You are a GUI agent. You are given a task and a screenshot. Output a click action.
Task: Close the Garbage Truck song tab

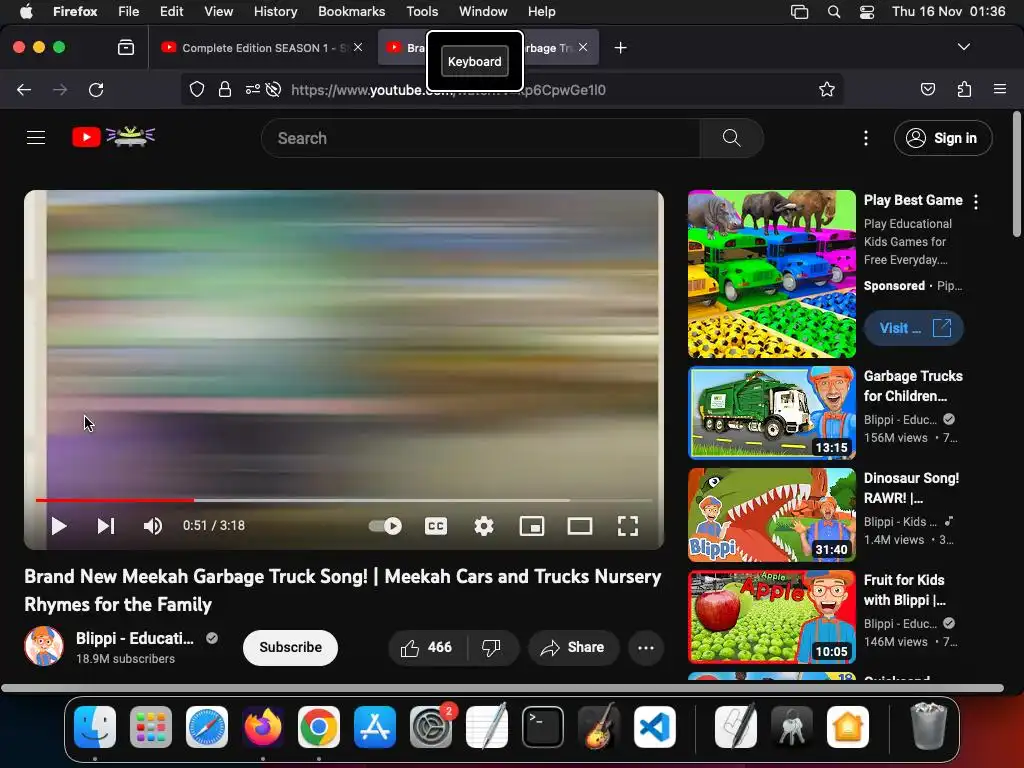(583, 47)
